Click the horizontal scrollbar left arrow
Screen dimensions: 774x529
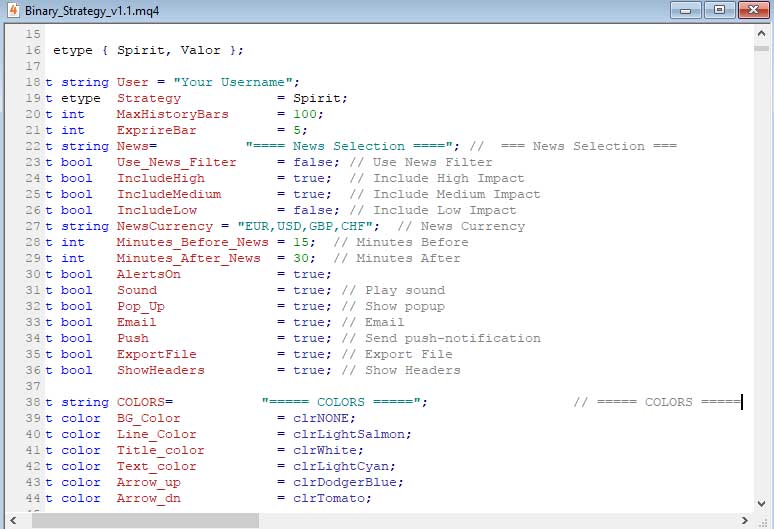(x=11, y=520)
